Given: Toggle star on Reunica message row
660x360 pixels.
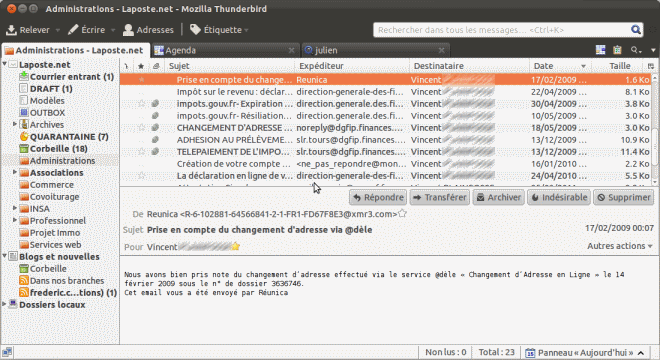Looking at the screenshot, I should tap(141, 80).
